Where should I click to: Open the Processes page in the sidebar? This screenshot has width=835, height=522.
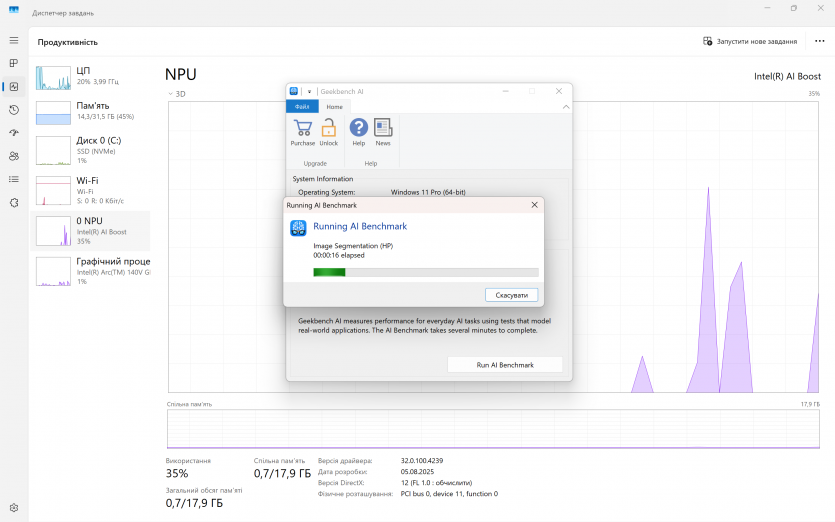[14, 63]
